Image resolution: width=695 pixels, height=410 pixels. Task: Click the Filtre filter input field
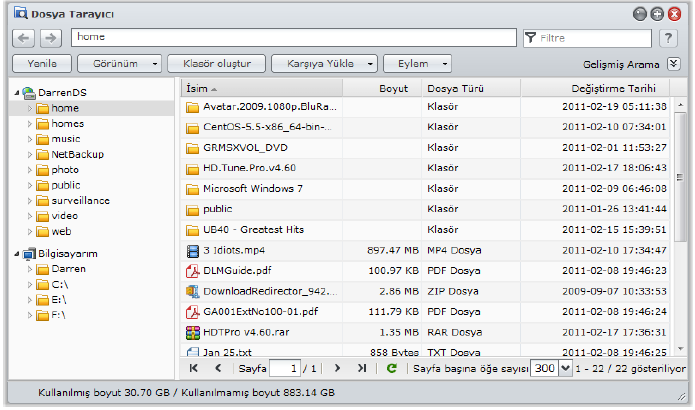pos(590,38)
